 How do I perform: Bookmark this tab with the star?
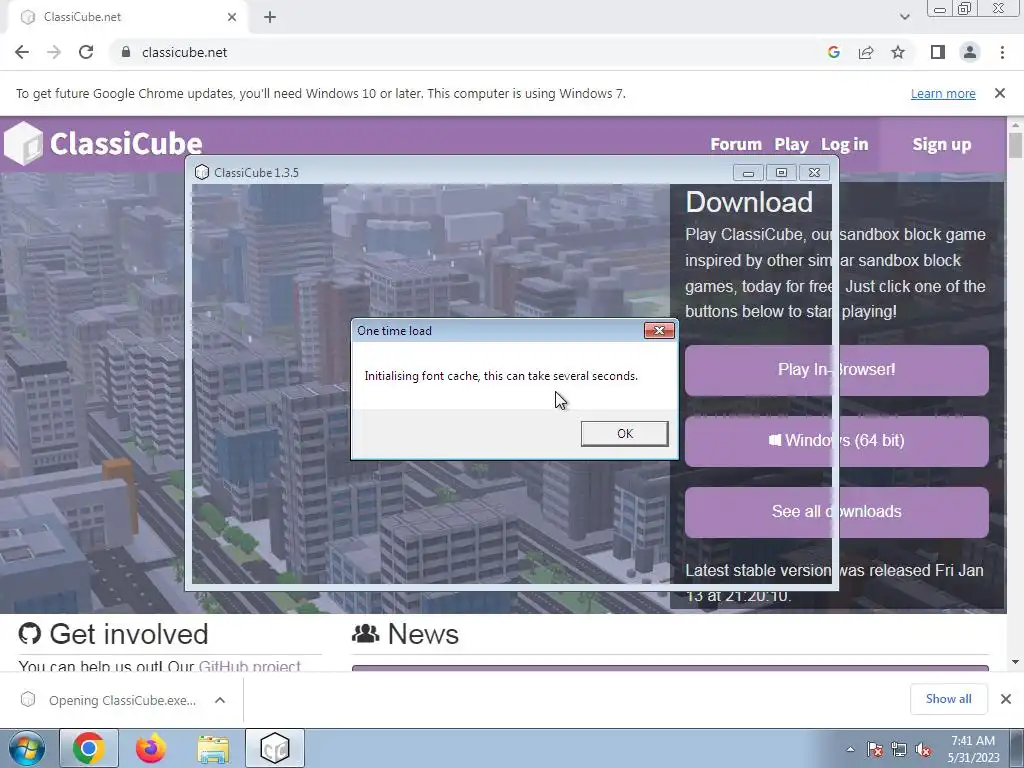tap(898, 52)
